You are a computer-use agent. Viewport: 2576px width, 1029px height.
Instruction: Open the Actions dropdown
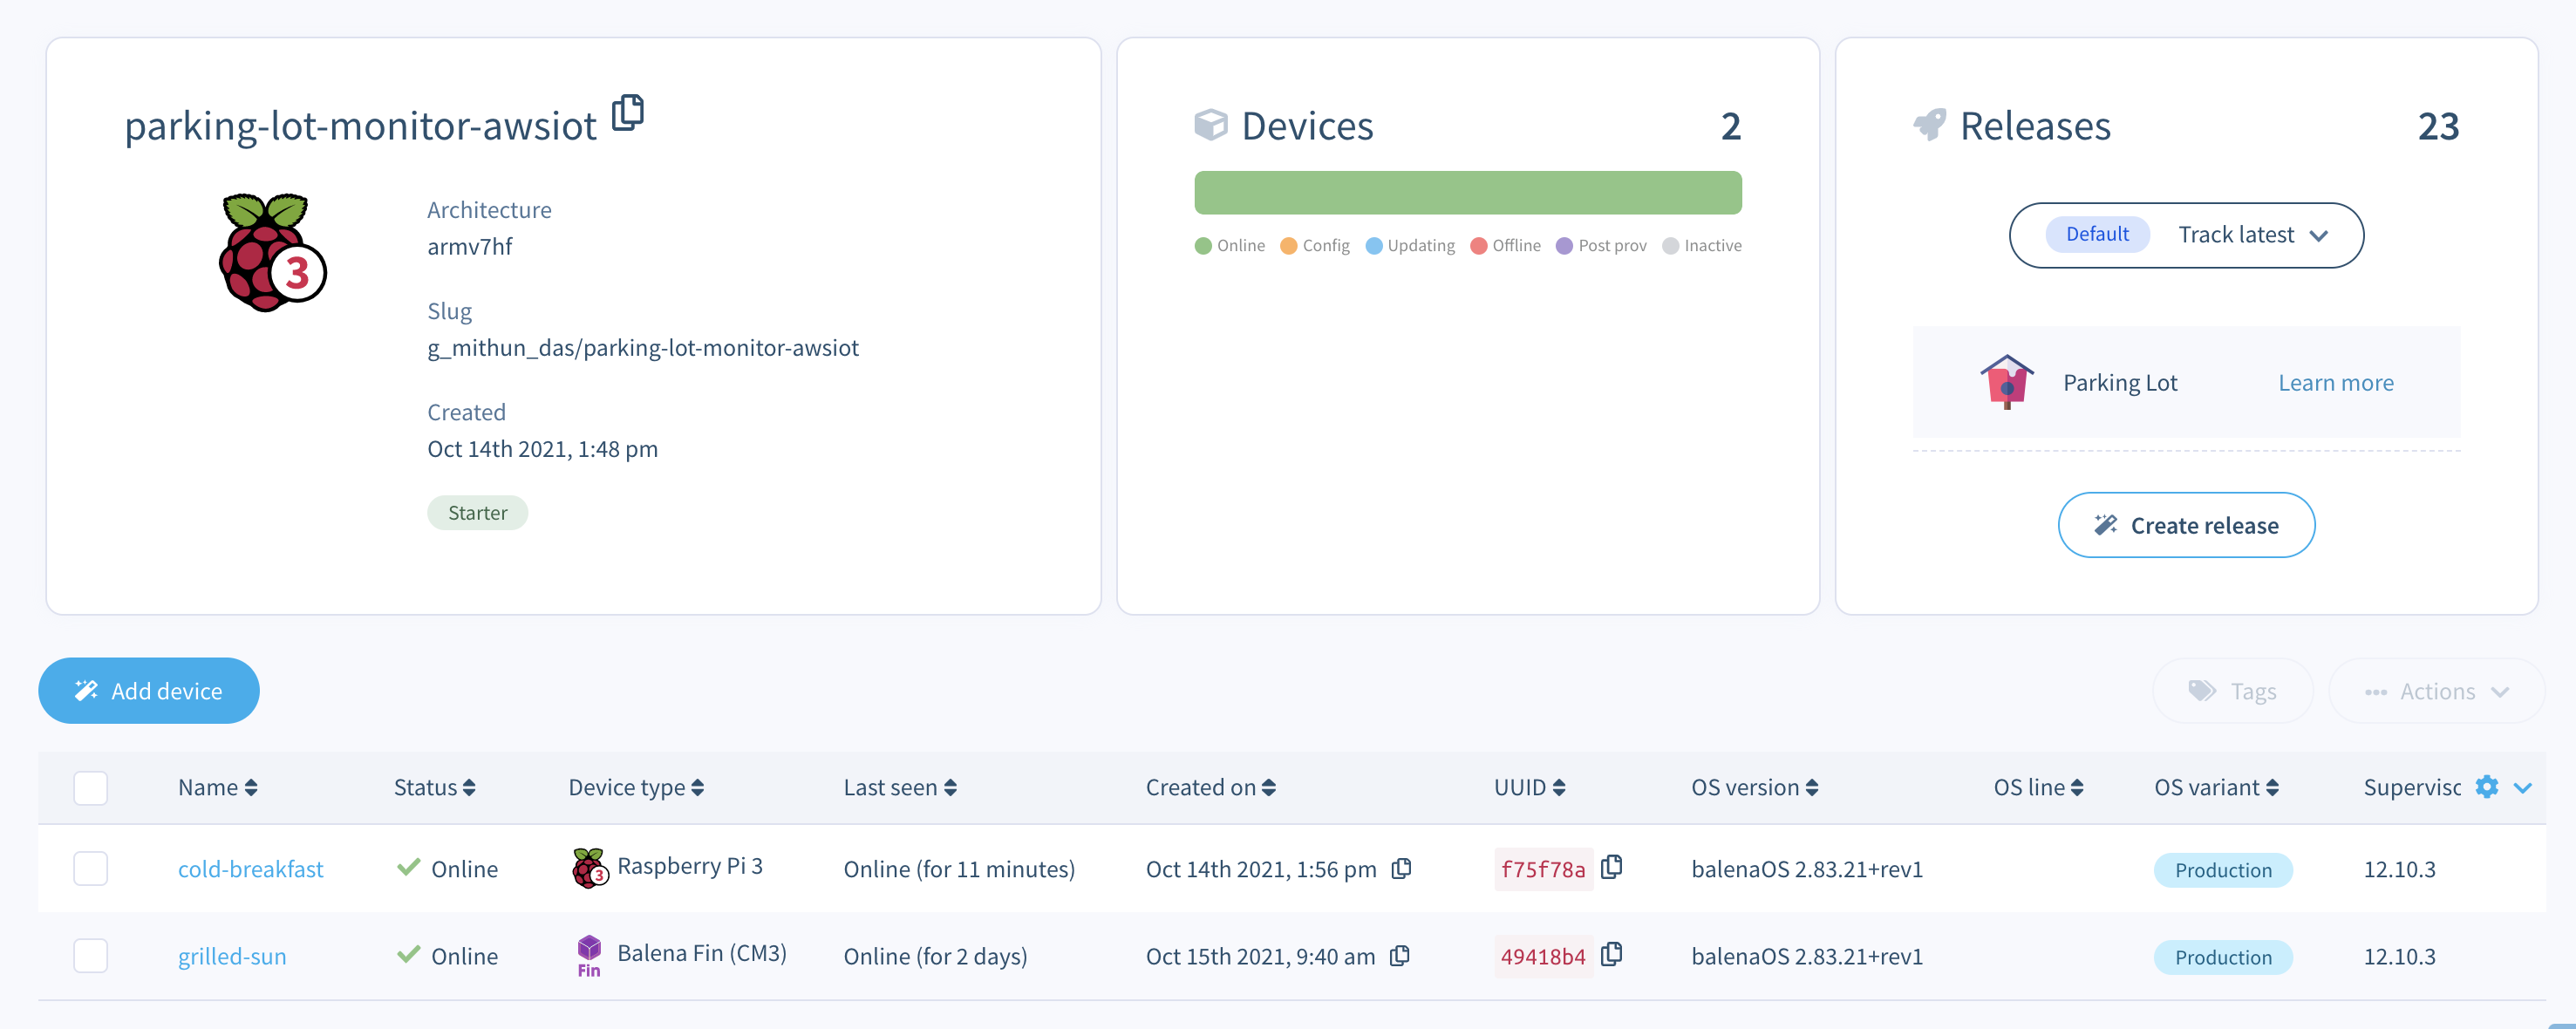click(x=2437, y=690)
